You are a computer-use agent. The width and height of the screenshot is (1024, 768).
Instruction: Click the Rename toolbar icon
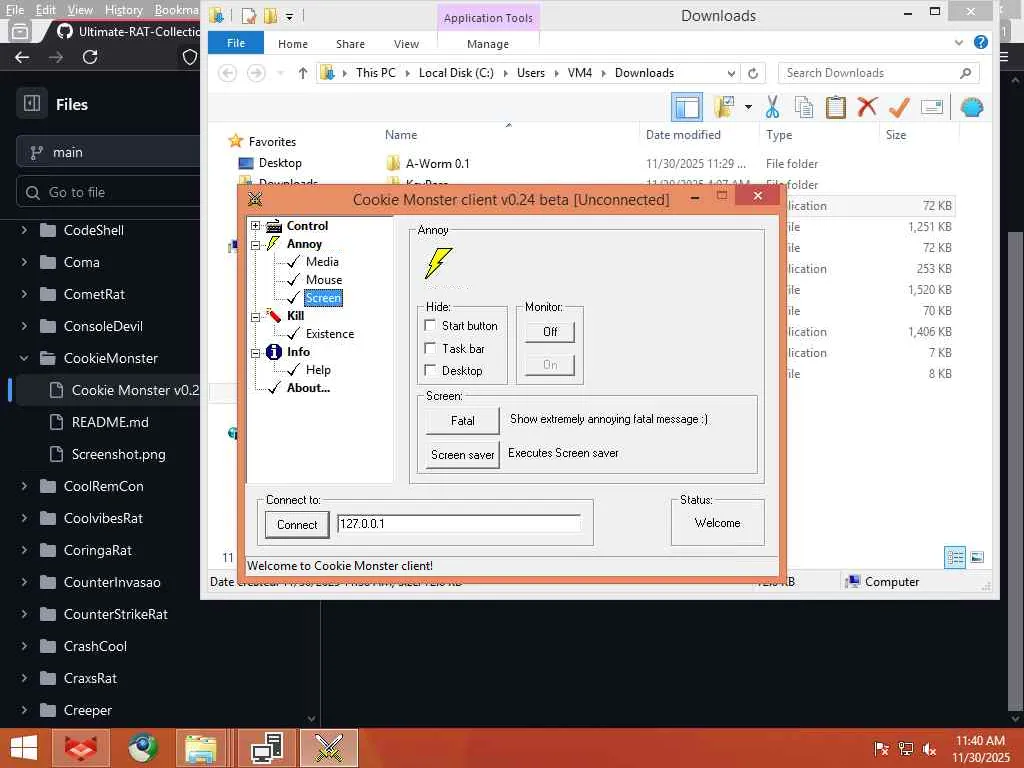932,107
